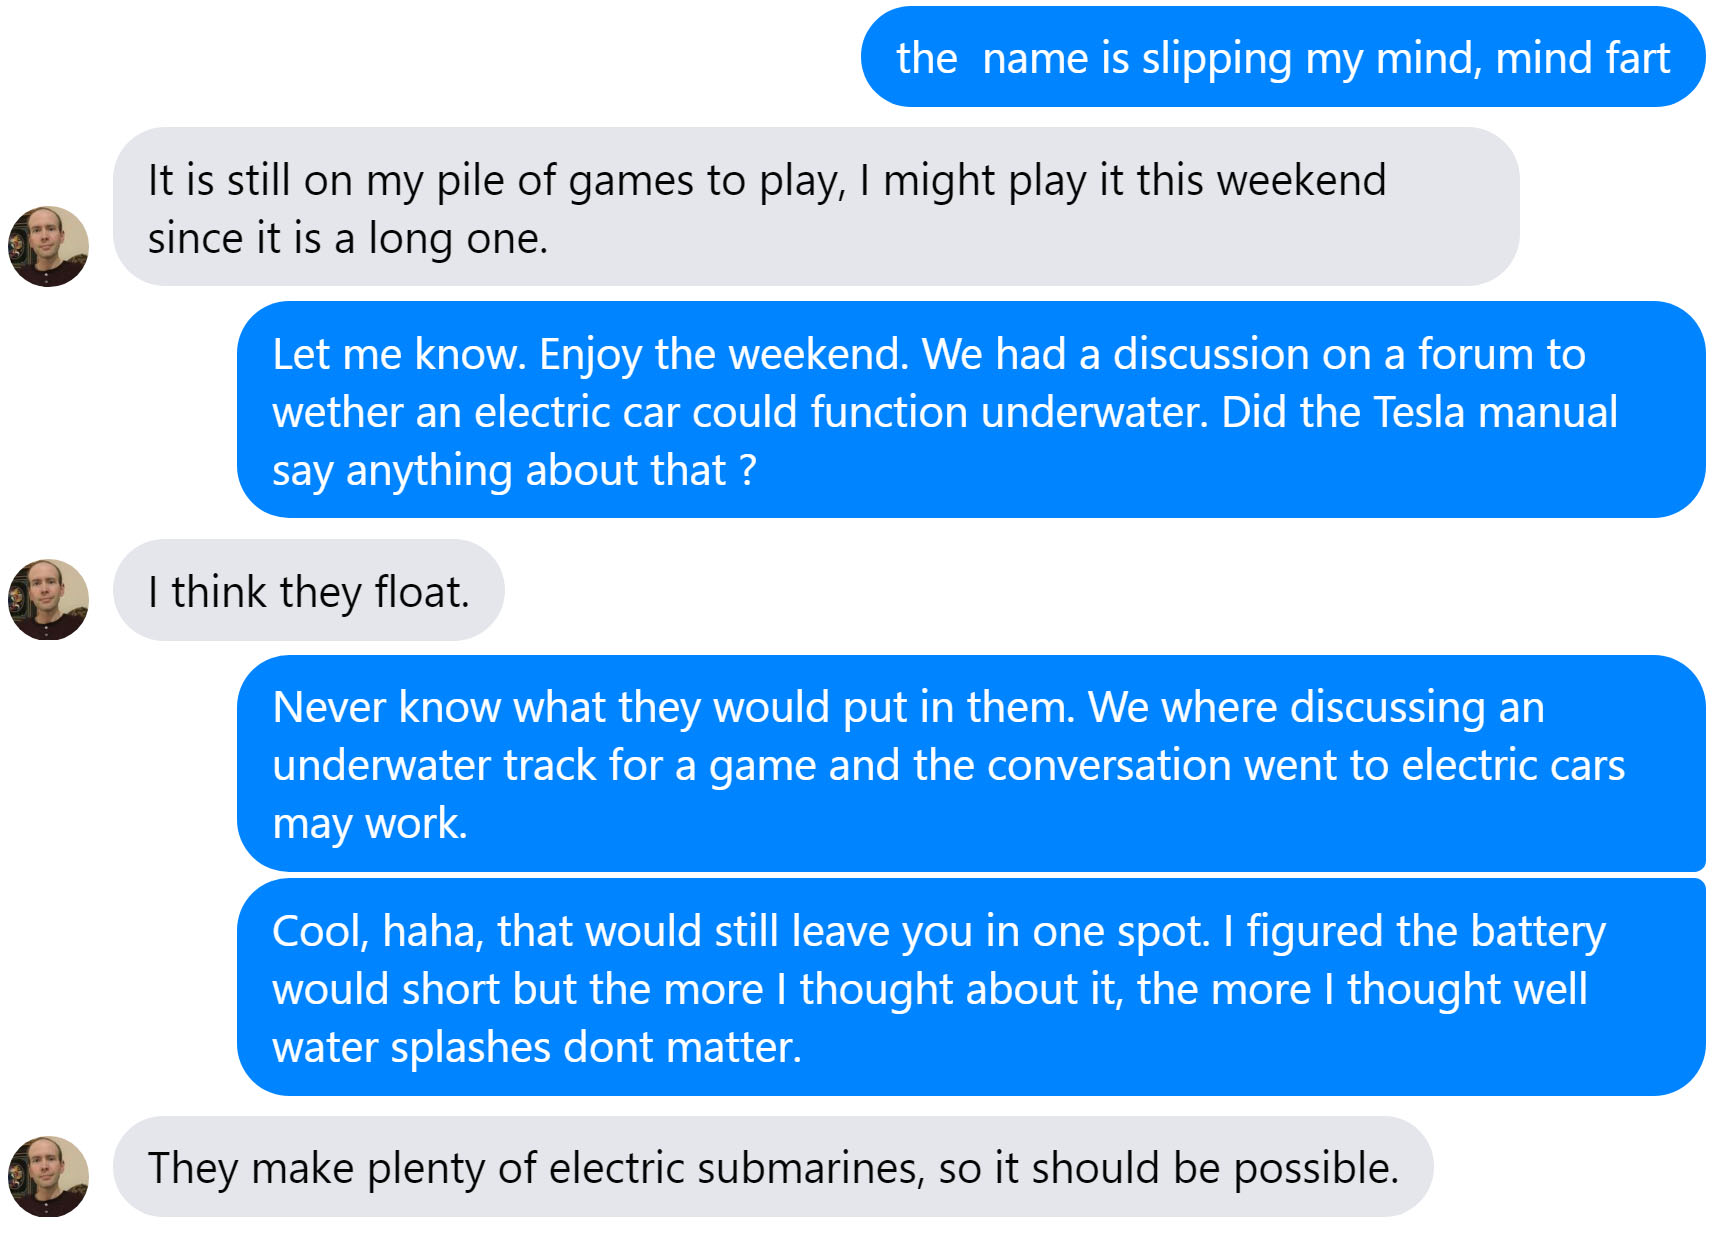The image size is (1731, 1233).
Task: Click the words "mind fart" in top bubble
Action: point(1583,58)
